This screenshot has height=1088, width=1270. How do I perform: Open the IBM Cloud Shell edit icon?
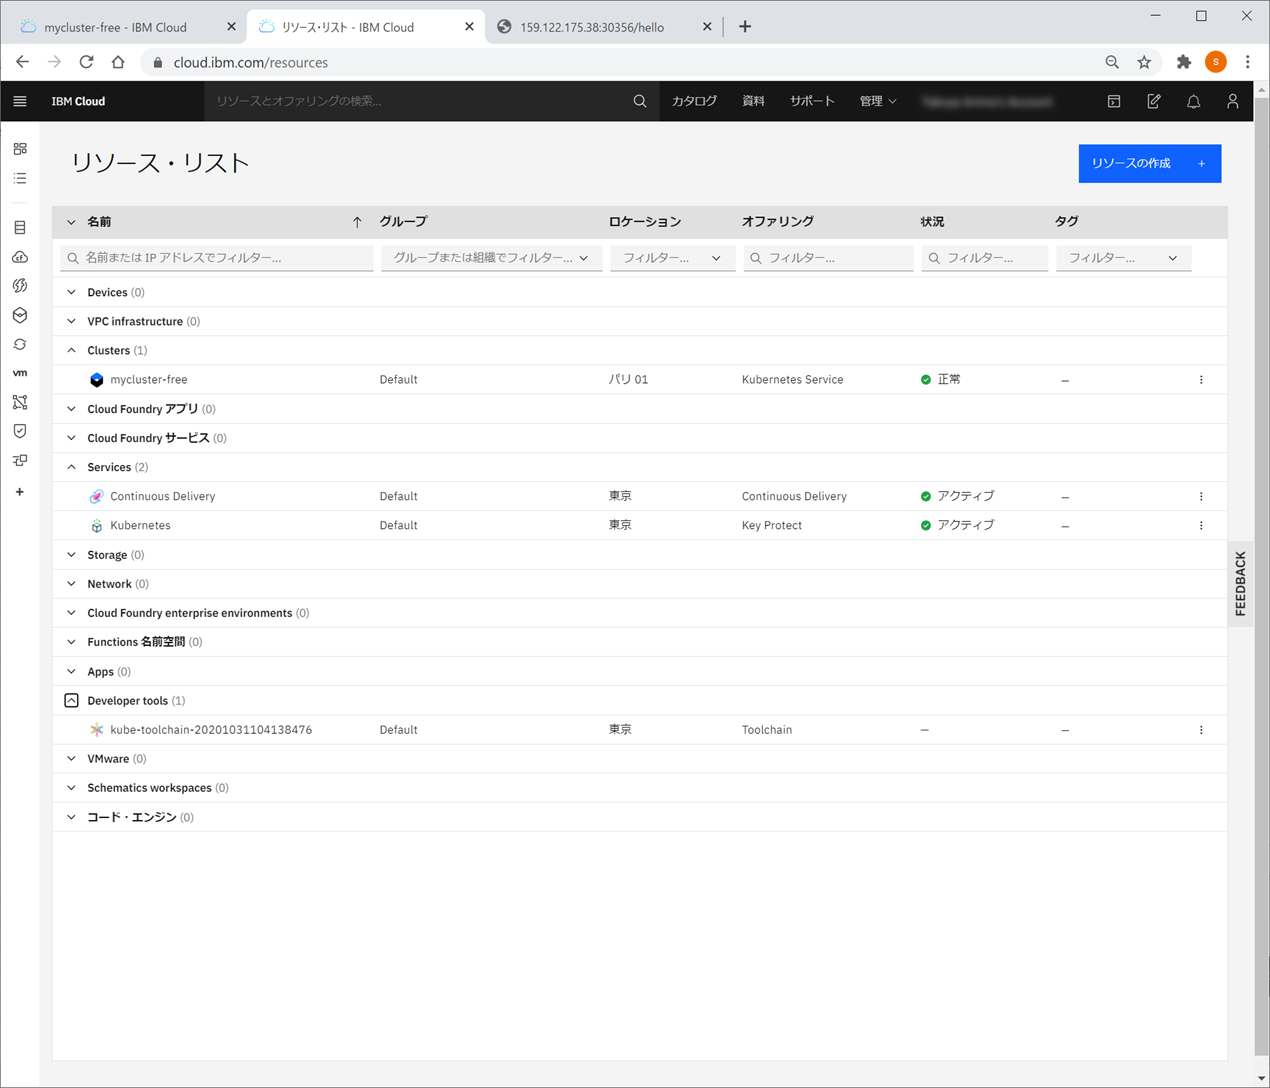point(1154,101)
